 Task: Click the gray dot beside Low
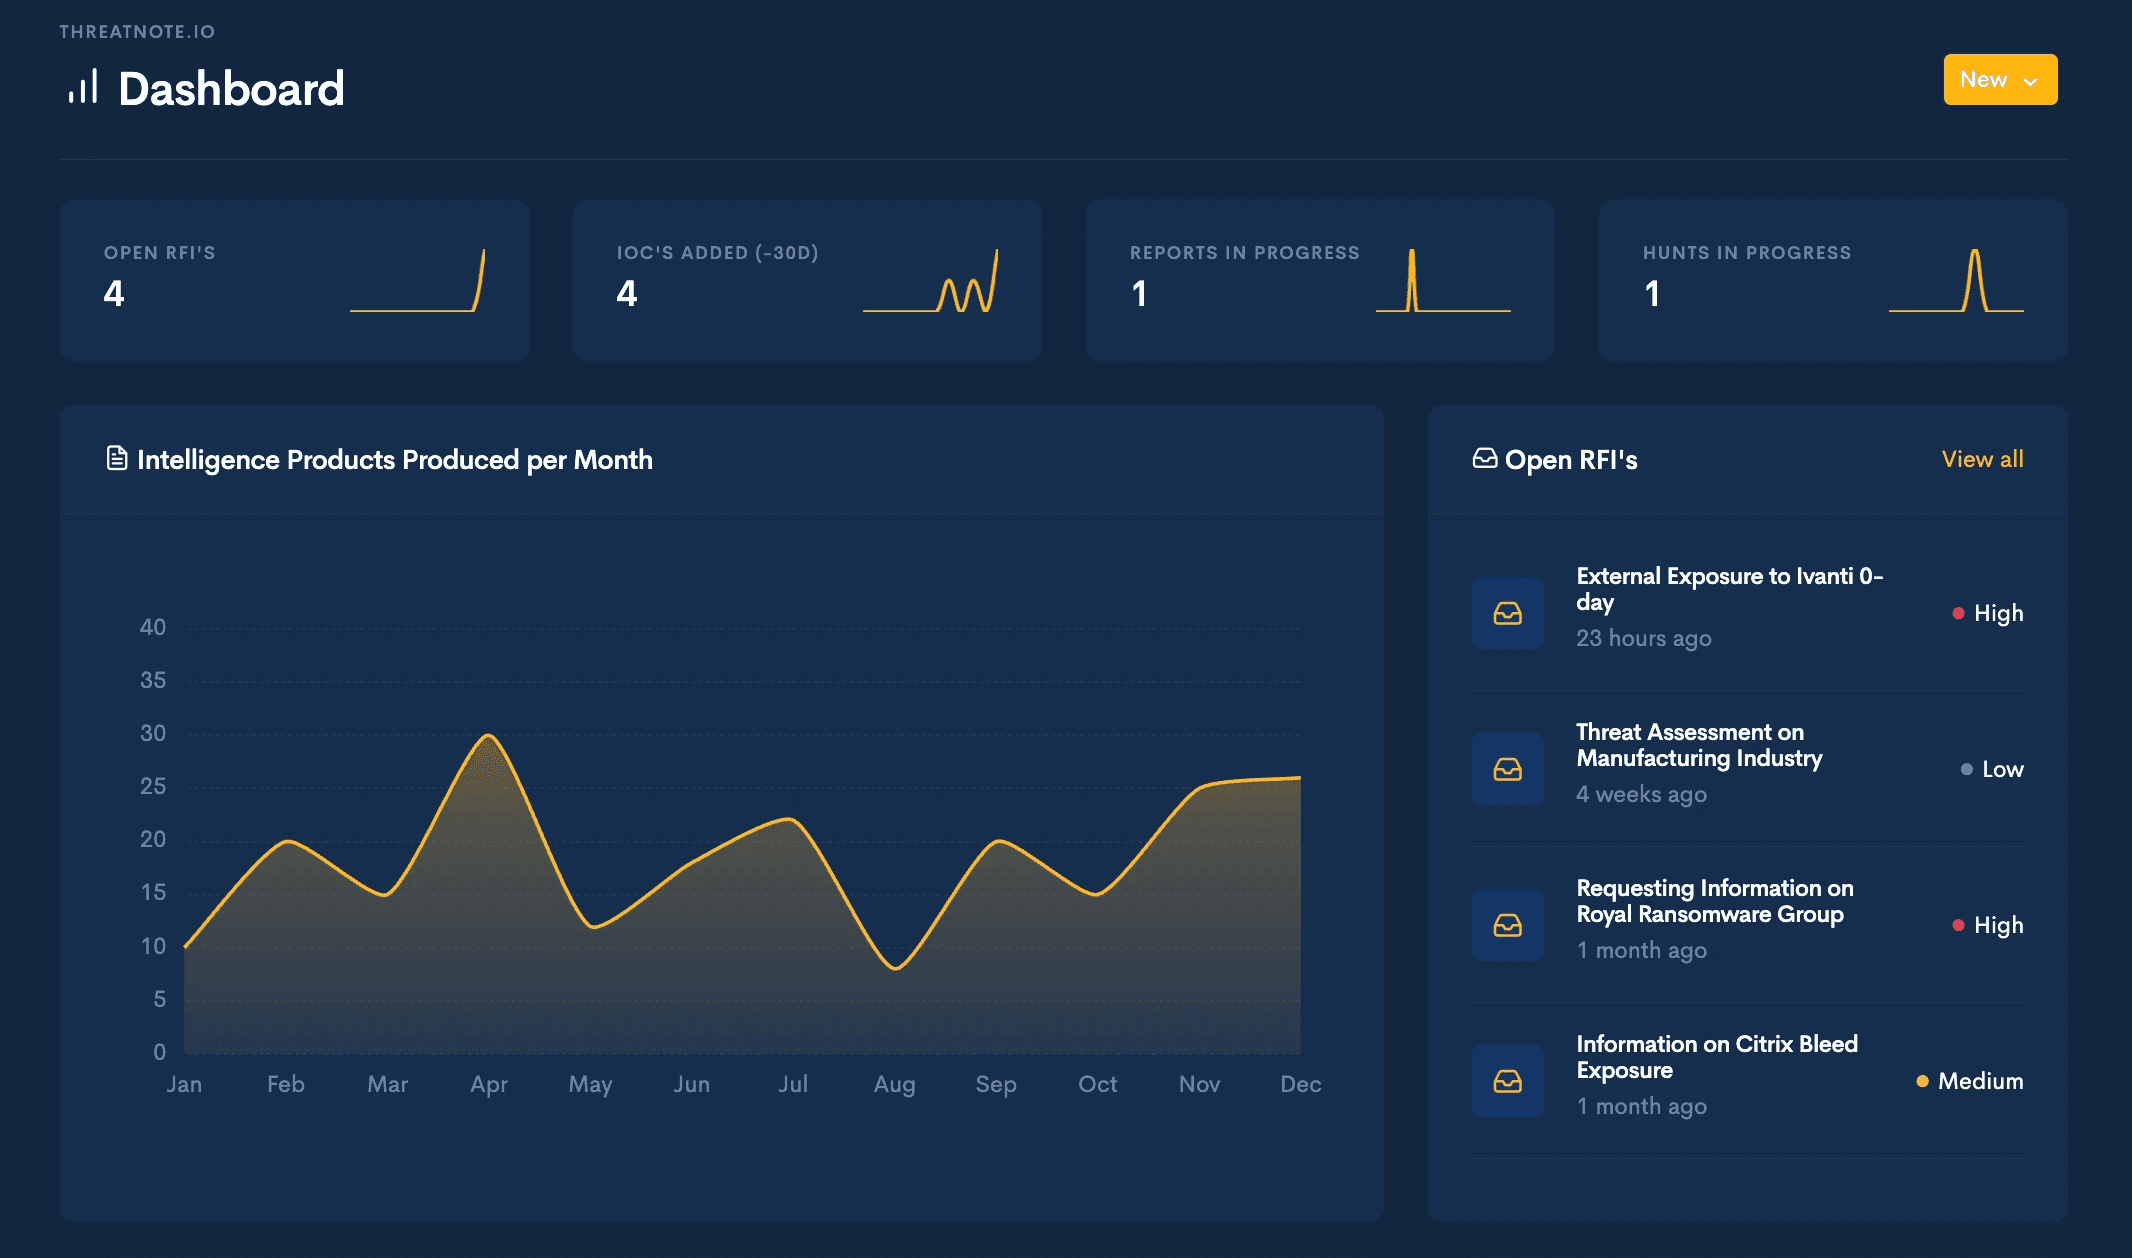pyautogui.click(x=1966, y=769)
